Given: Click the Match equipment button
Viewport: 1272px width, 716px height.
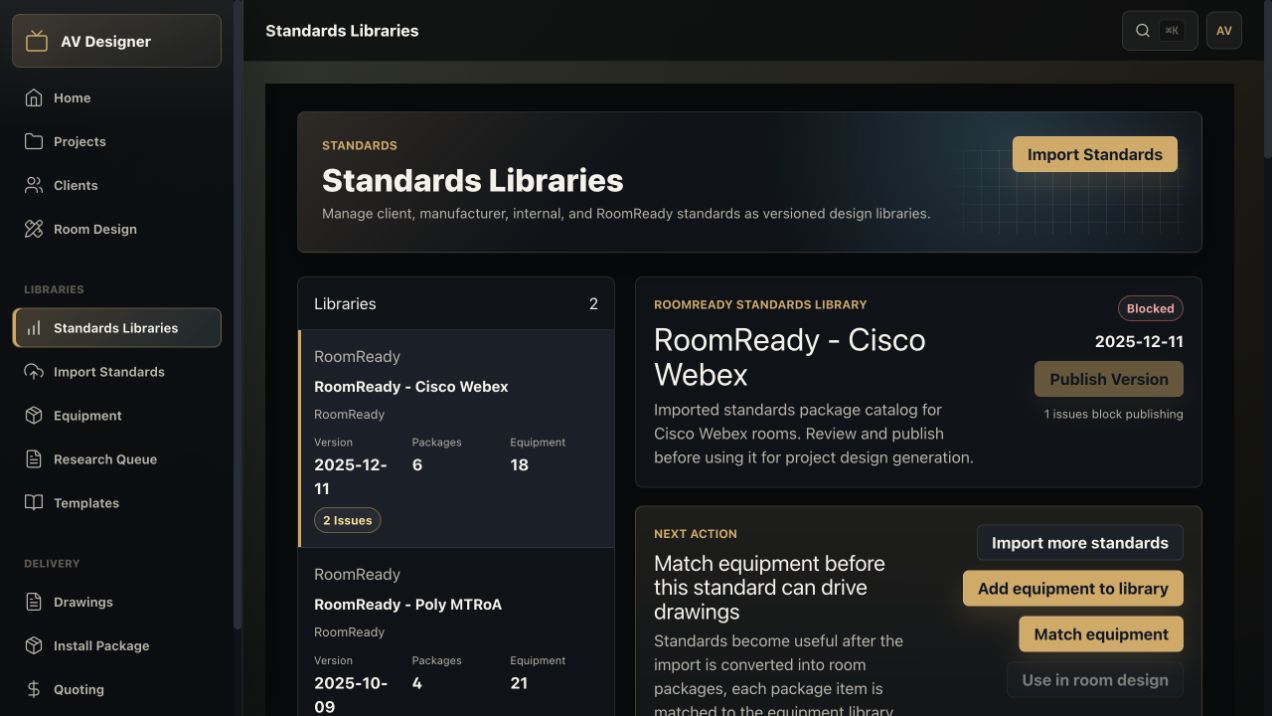Looking at the screenshot, I should click(x=1101, y=634).
